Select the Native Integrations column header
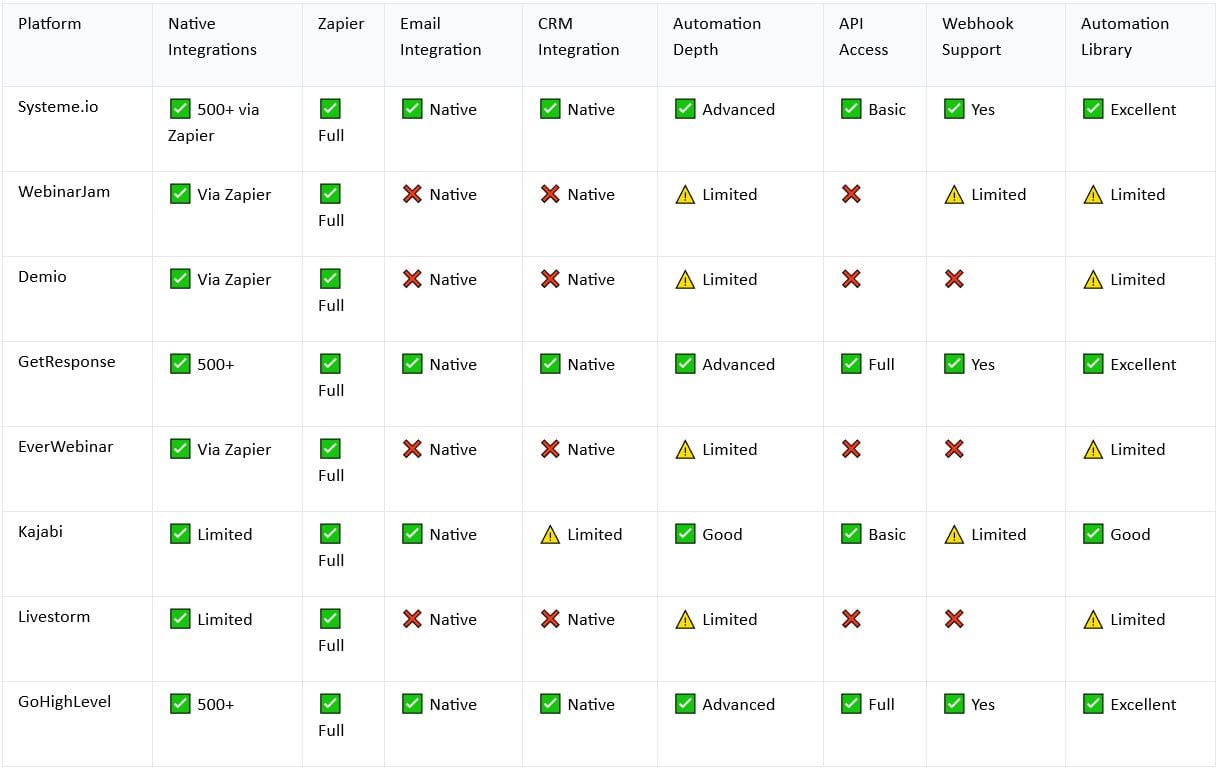The width and height of the screenshot is (1219, 769). [x=212, y=37]
